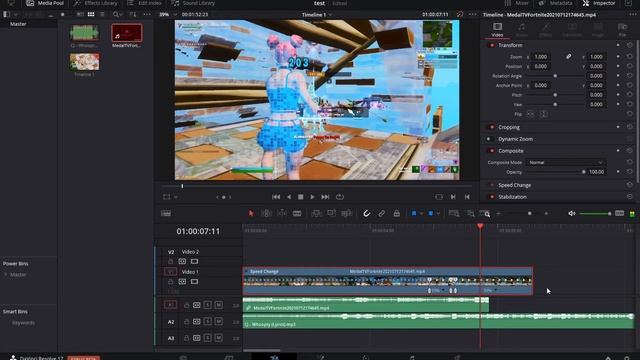Switch to Inspector Video tab

(x=497, y=30)
